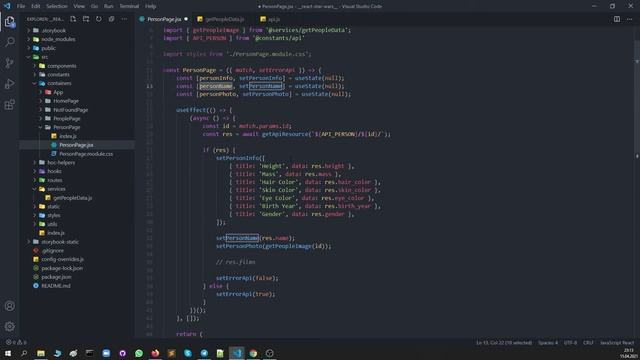This screenshot has width=640, height=360.
Task: Expand the public folder
Action: (x=49, y=48)
